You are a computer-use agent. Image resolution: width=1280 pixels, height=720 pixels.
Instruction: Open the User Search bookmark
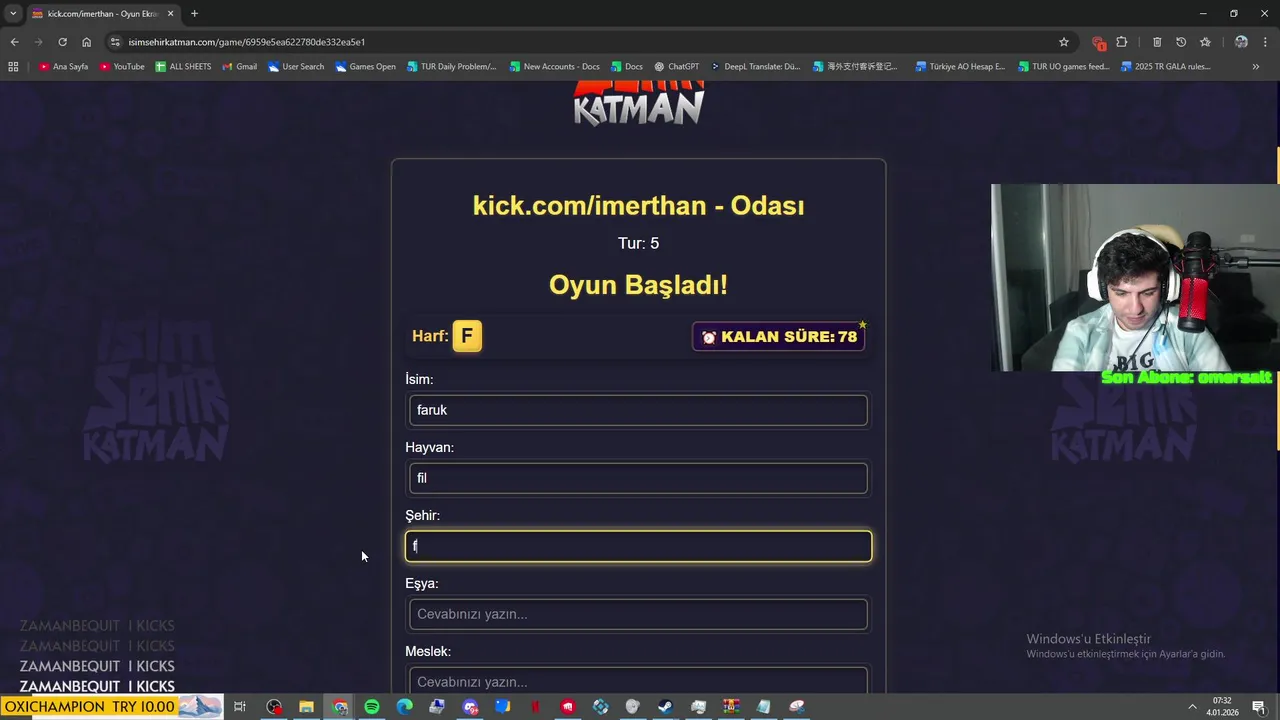pos(296,67)
